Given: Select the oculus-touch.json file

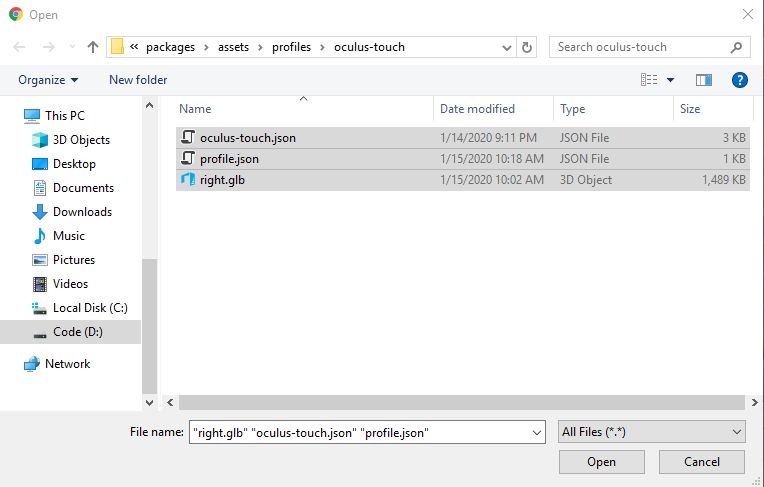Looking at the screenshot, I should point(463,137).
